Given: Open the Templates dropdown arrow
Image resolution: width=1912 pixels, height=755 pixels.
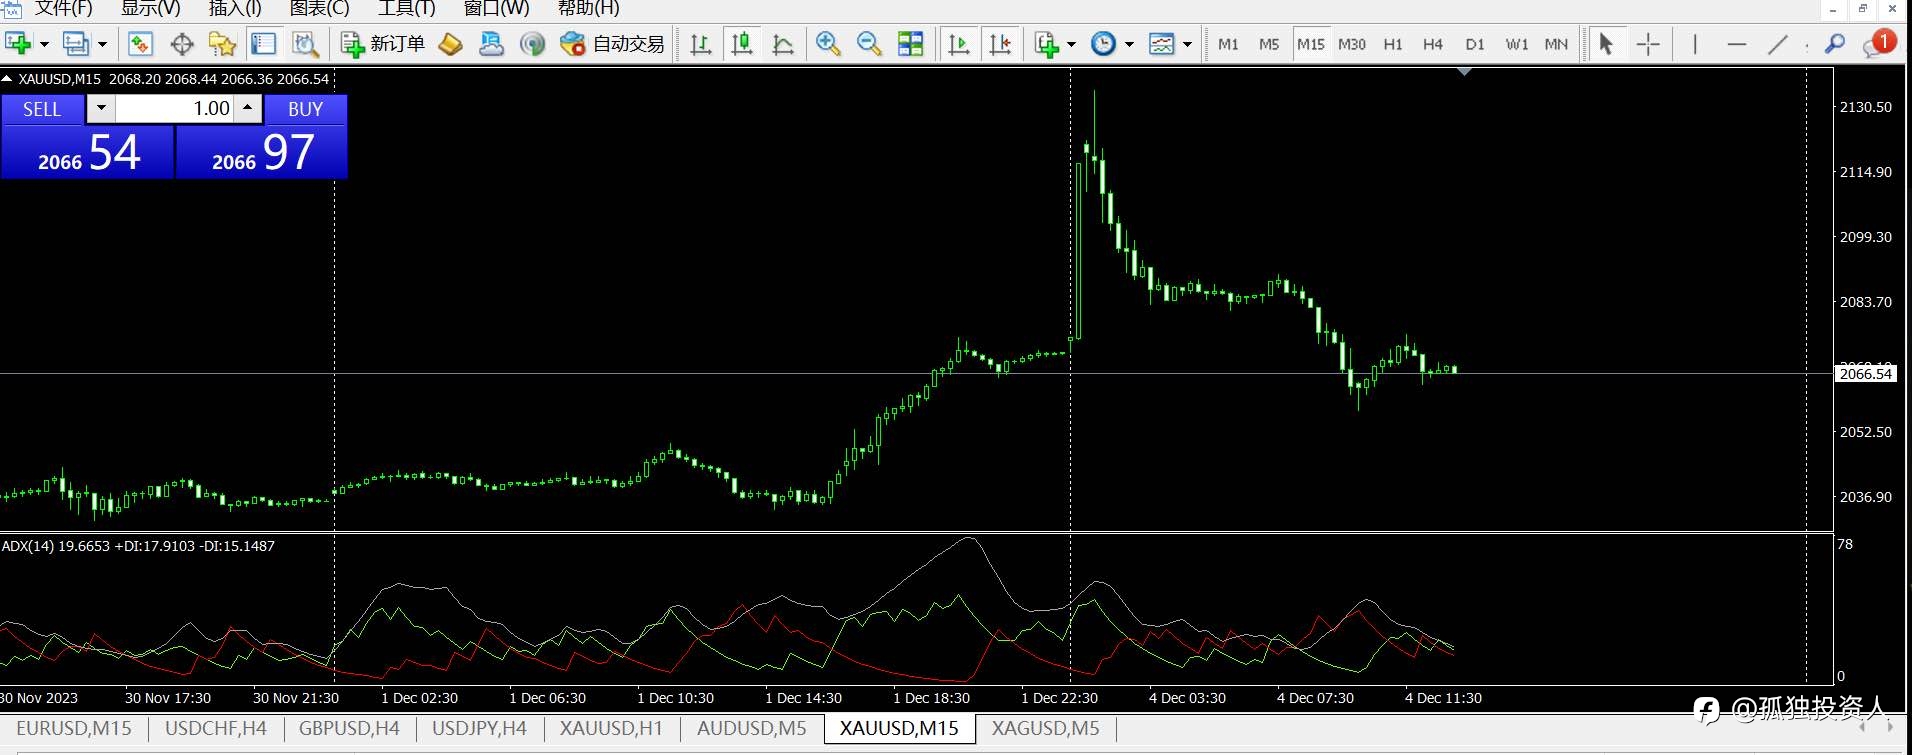Looking at the screenshot, I should point(1187,45).
